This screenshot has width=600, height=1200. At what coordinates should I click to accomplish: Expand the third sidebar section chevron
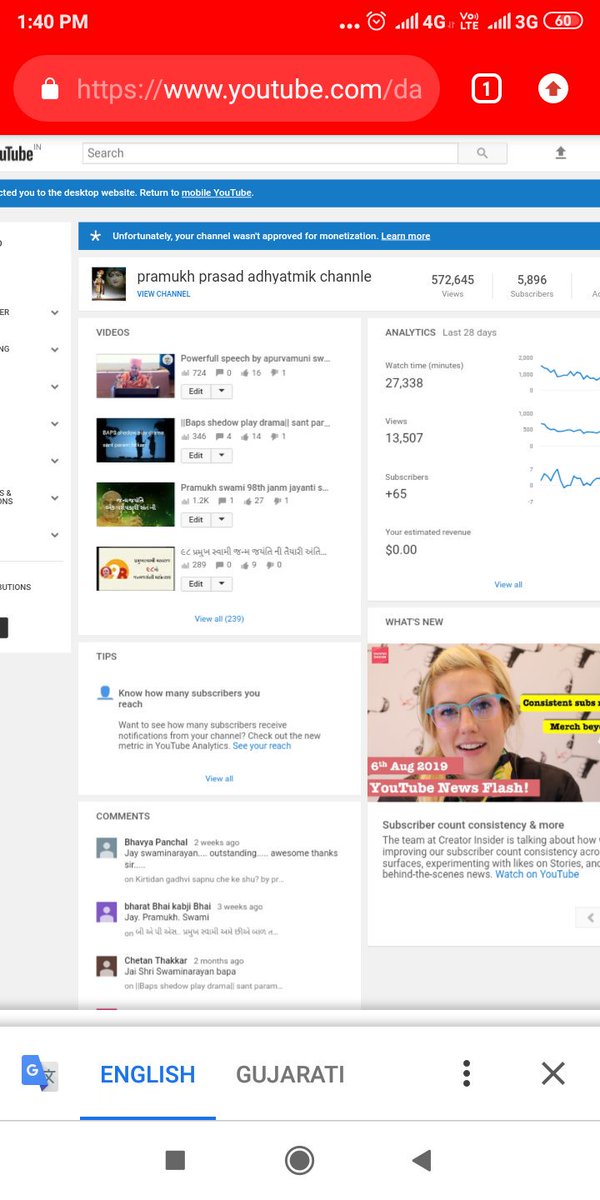pos(55,387)
